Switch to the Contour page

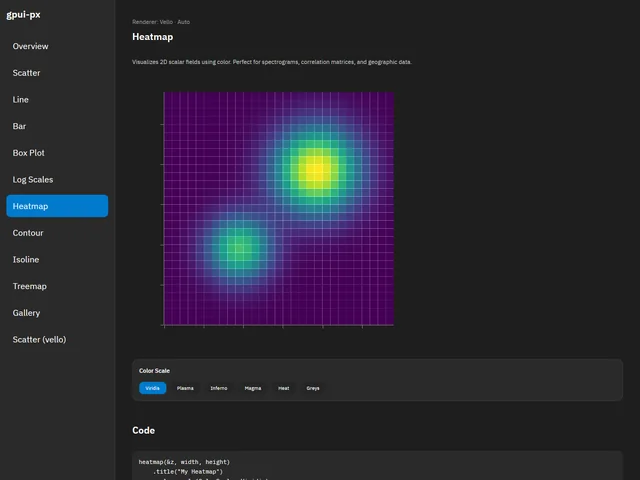tap(57, 233)
